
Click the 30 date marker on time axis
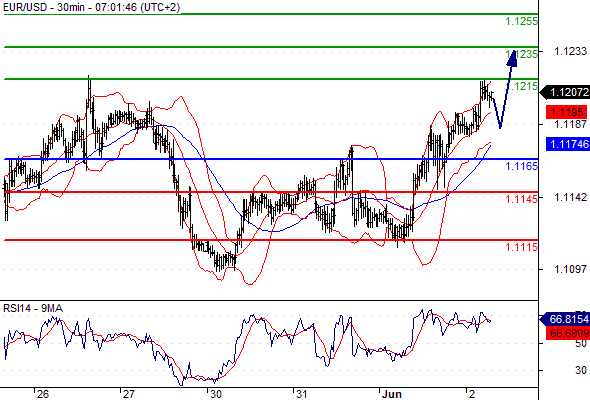click(216, 394)
